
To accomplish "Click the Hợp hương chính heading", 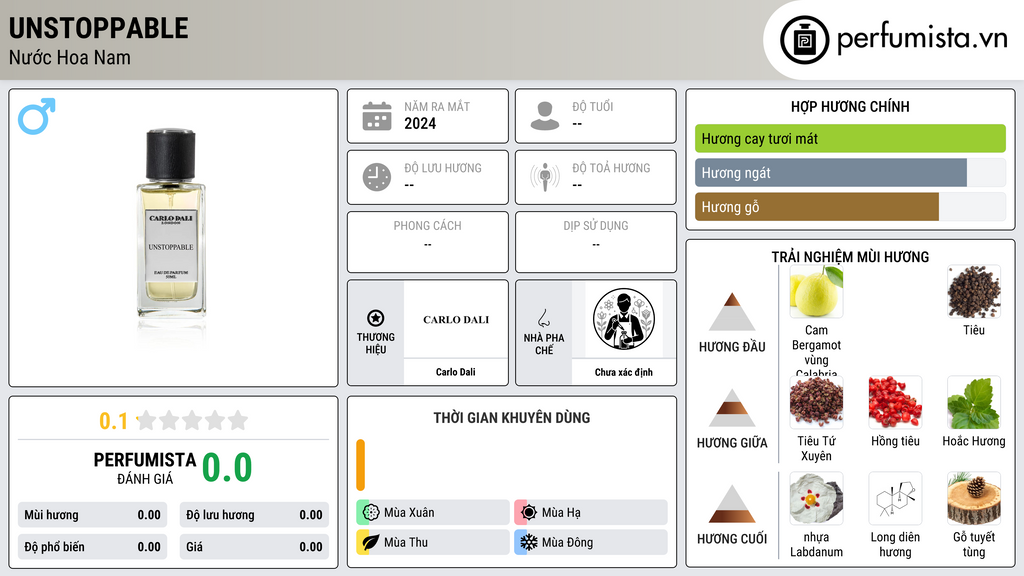I will [x=850, y=106].
